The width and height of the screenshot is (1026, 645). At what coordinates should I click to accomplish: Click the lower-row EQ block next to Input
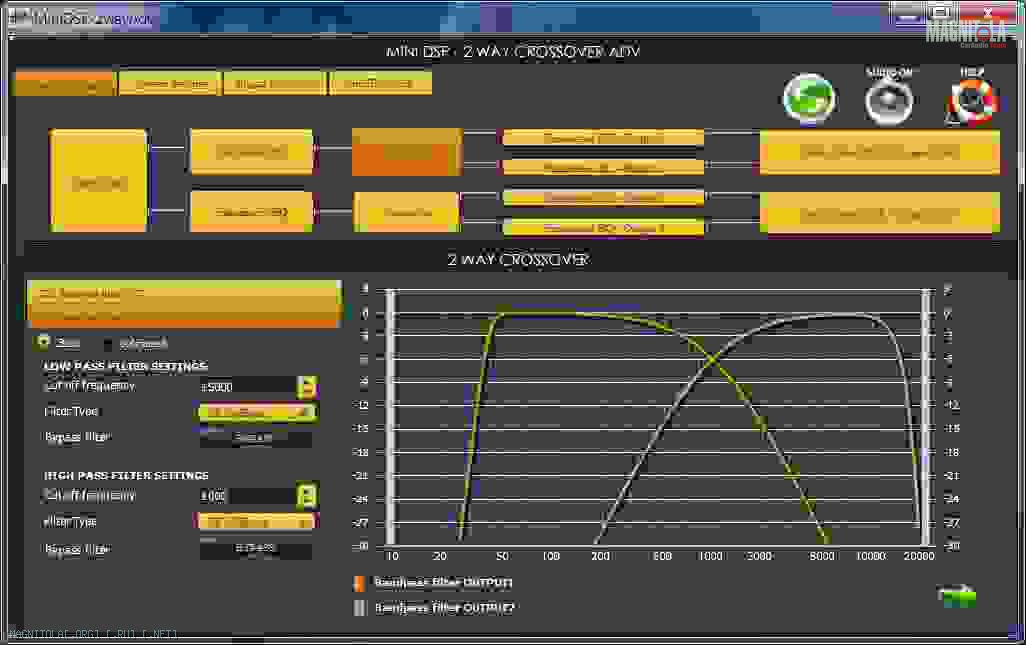[251, 212]
